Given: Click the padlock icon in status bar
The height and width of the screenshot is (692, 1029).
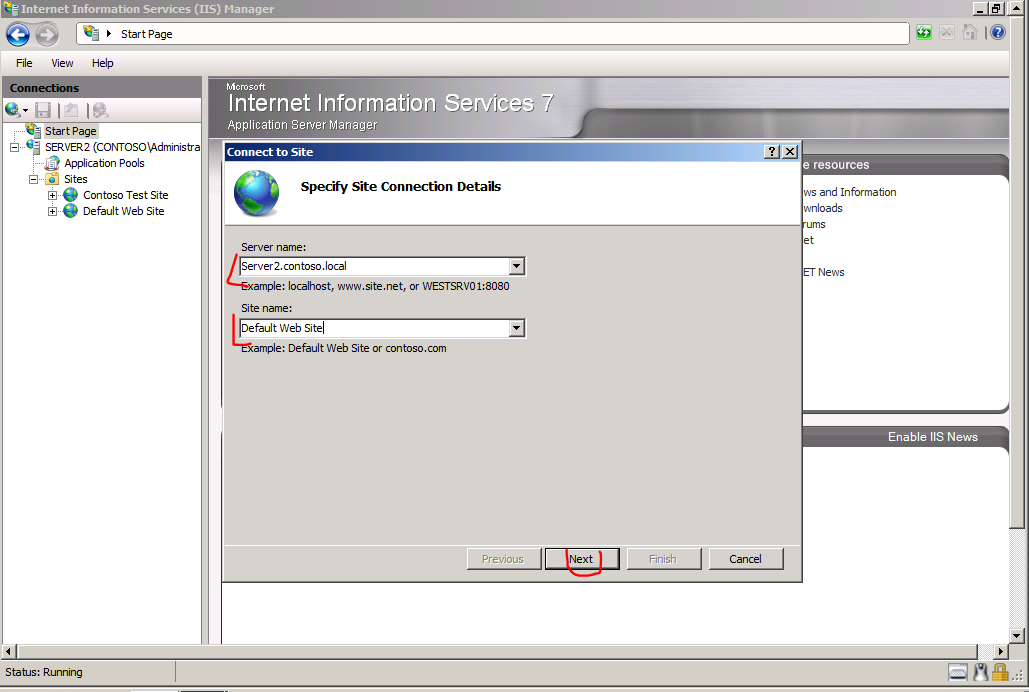Looking at the screenshot, I should 1000,672.
